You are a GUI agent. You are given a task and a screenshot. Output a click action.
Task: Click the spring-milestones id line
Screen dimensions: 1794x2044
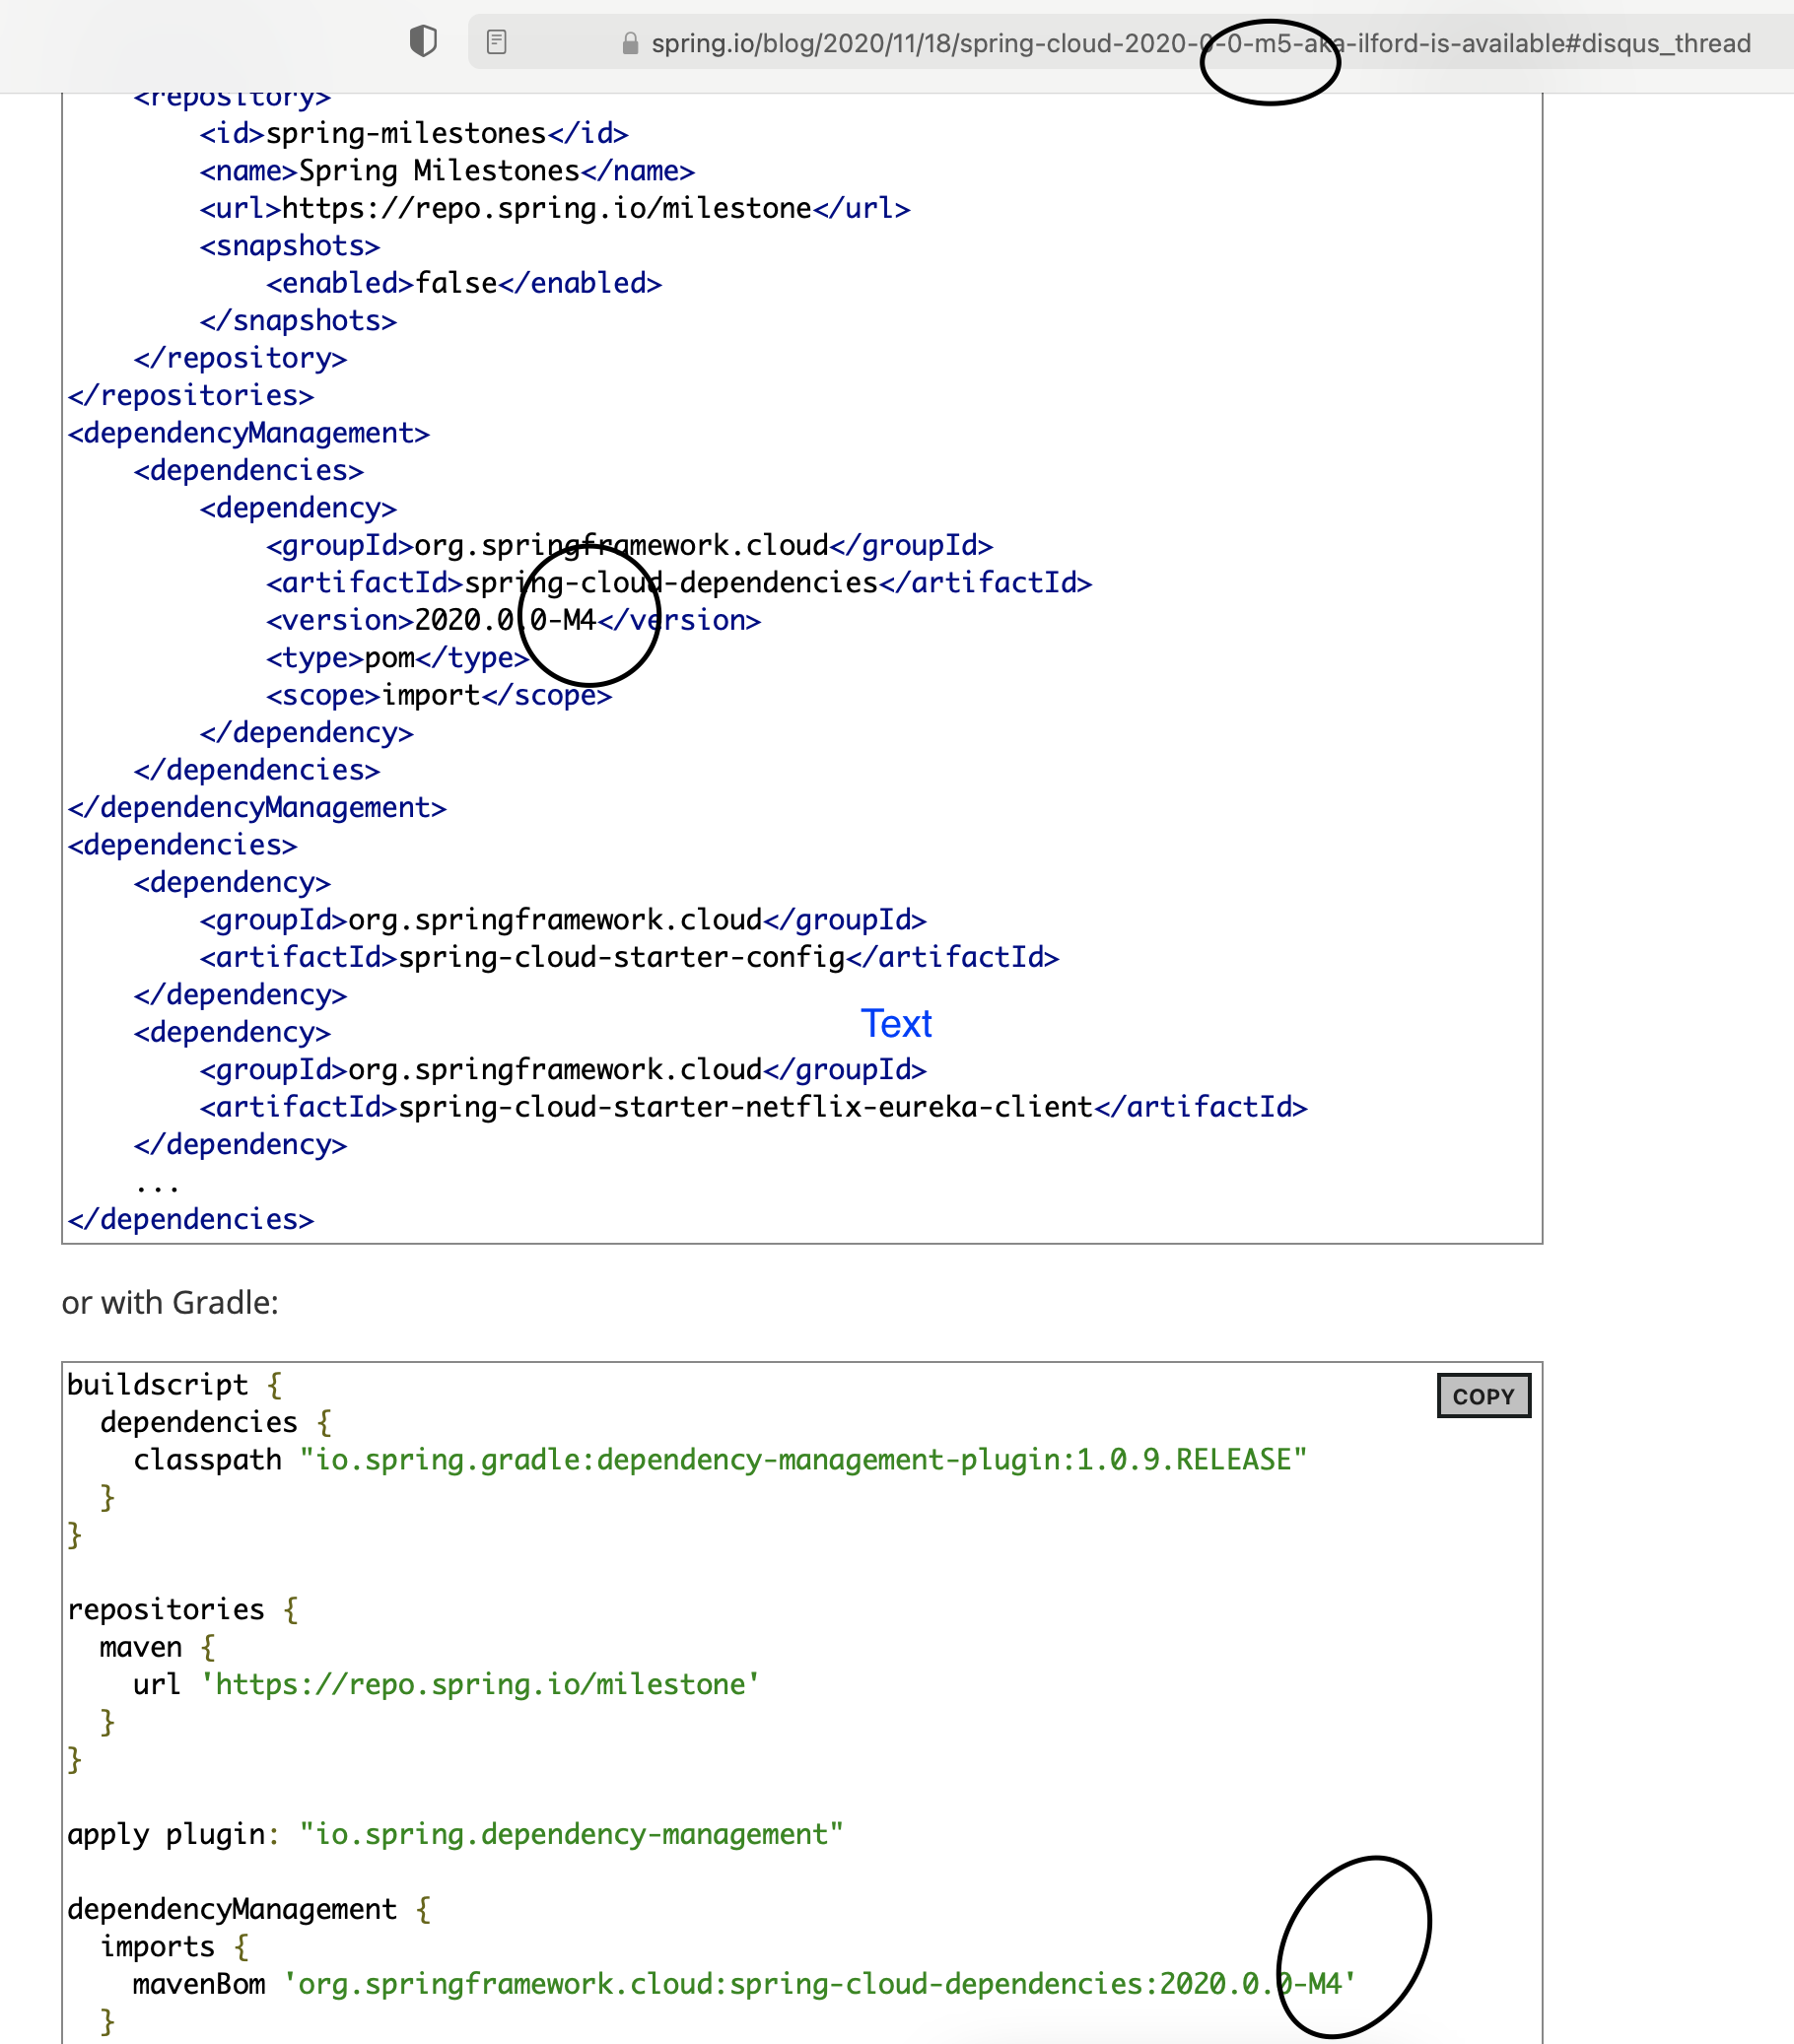(x=414, y=133)
